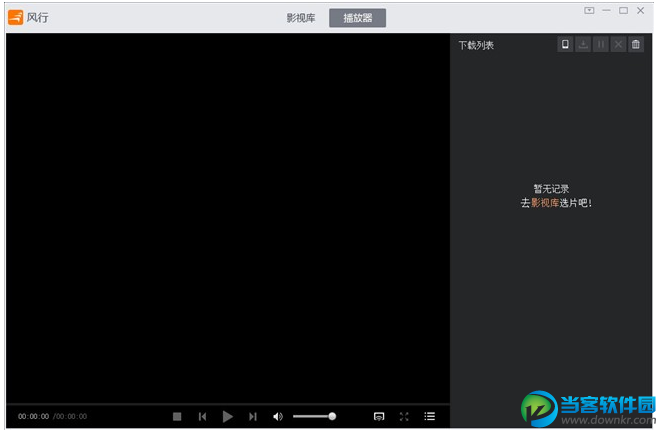Click the send-to-phone icon in download list

(x=565, y=44)
